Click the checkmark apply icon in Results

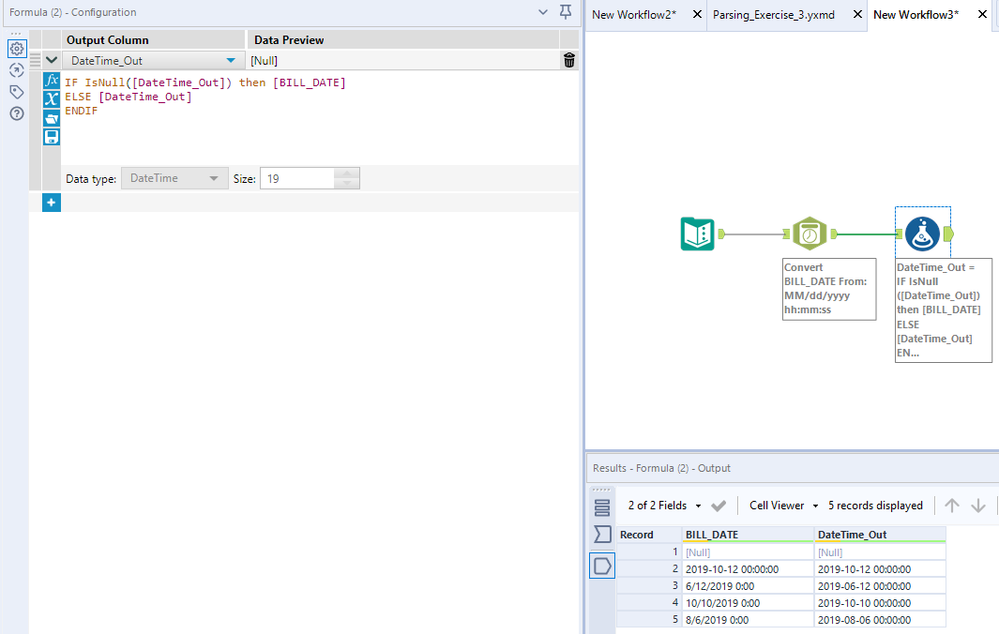pyautogui.click(x=719, y=505)
